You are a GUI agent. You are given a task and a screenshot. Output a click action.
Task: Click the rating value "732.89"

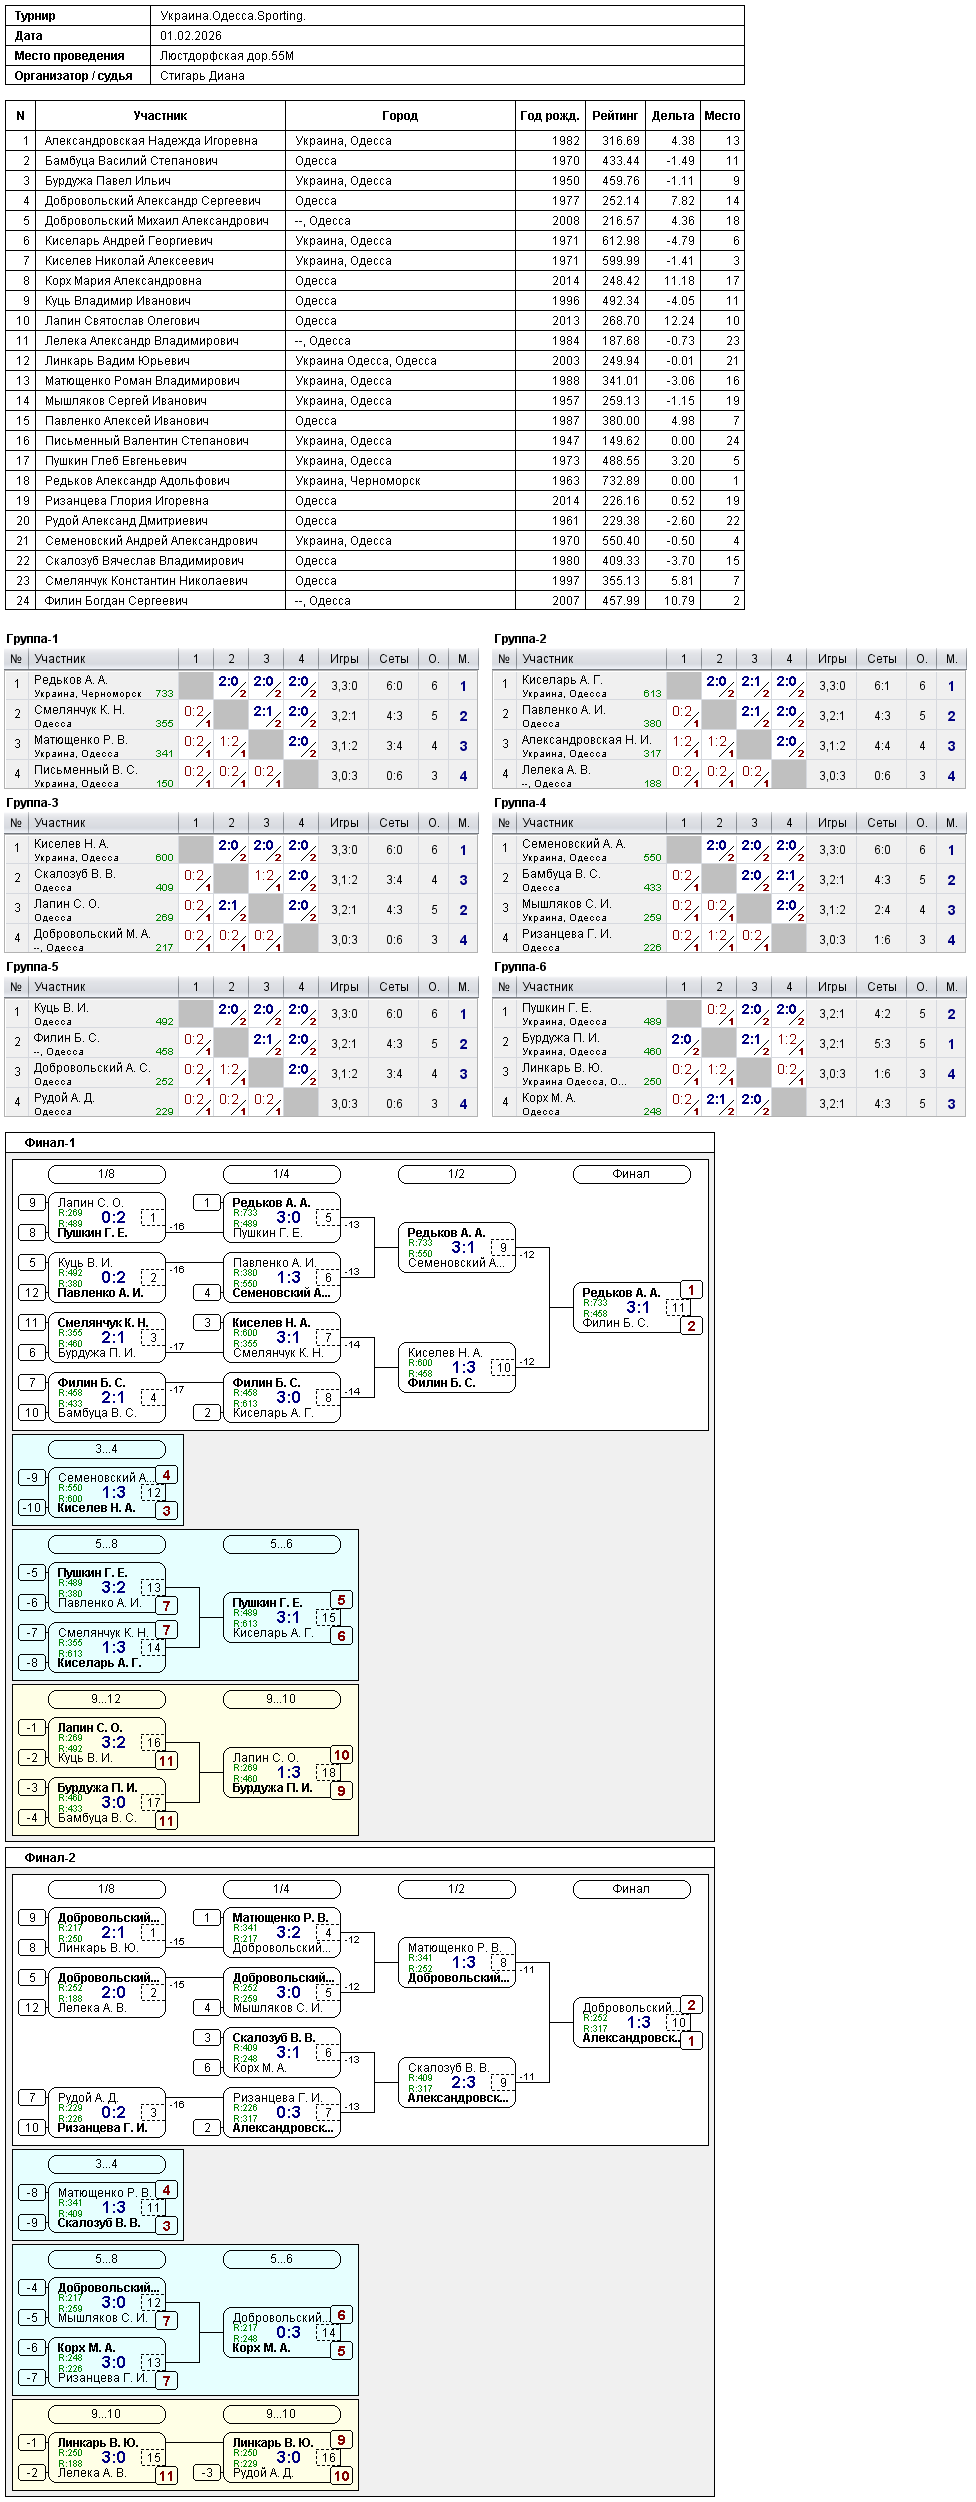(x=621, y=481)
